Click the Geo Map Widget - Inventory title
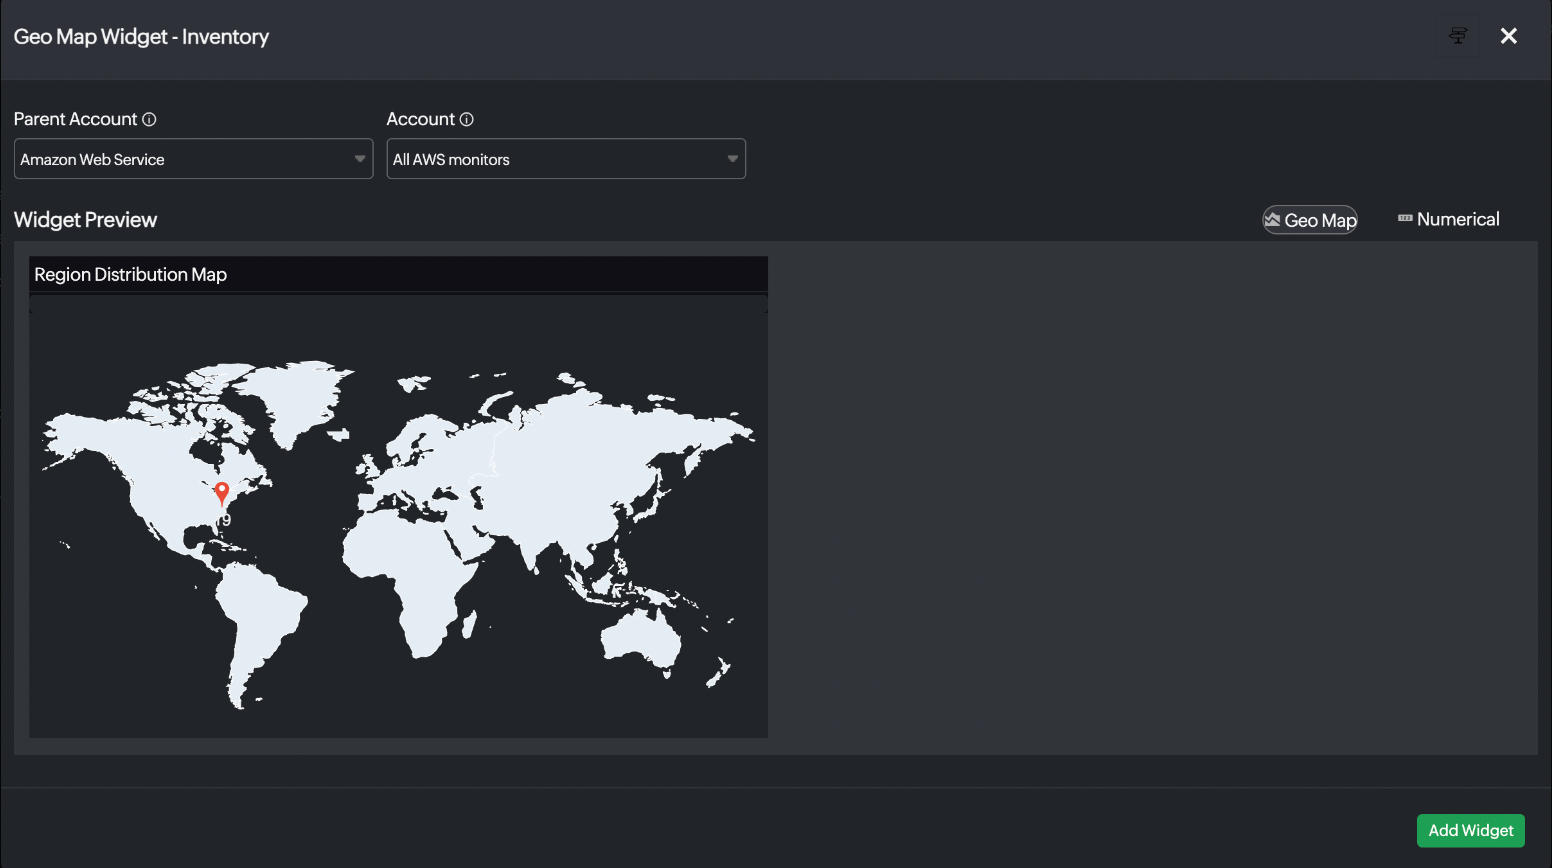 click(x=141, y=37)
